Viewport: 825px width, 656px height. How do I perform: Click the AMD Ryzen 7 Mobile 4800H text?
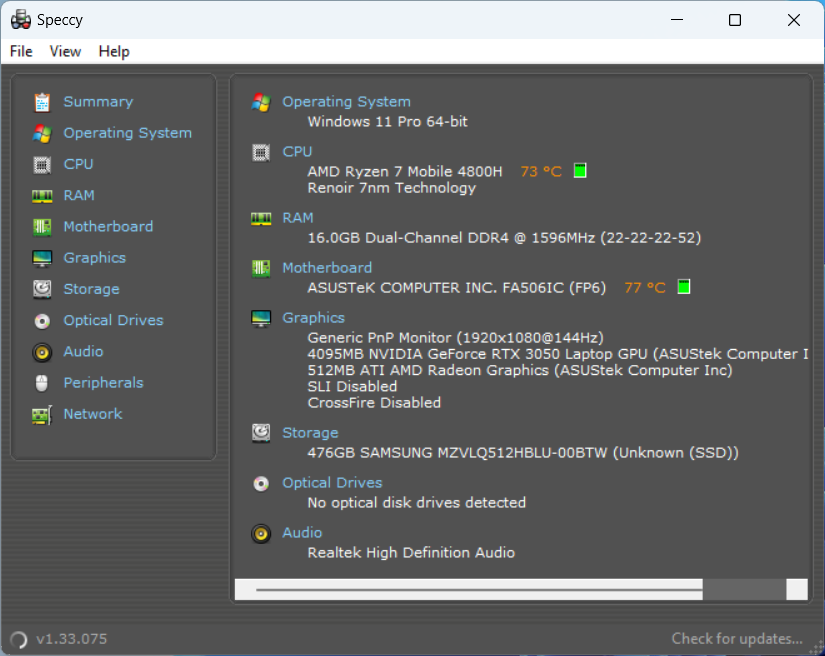coord(405,171)
